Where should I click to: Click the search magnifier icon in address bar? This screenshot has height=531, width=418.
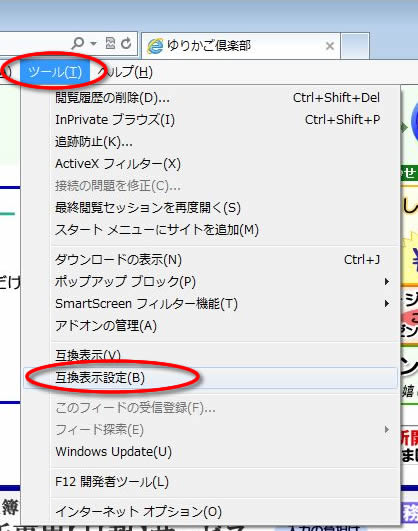click(x=78, y=43)
